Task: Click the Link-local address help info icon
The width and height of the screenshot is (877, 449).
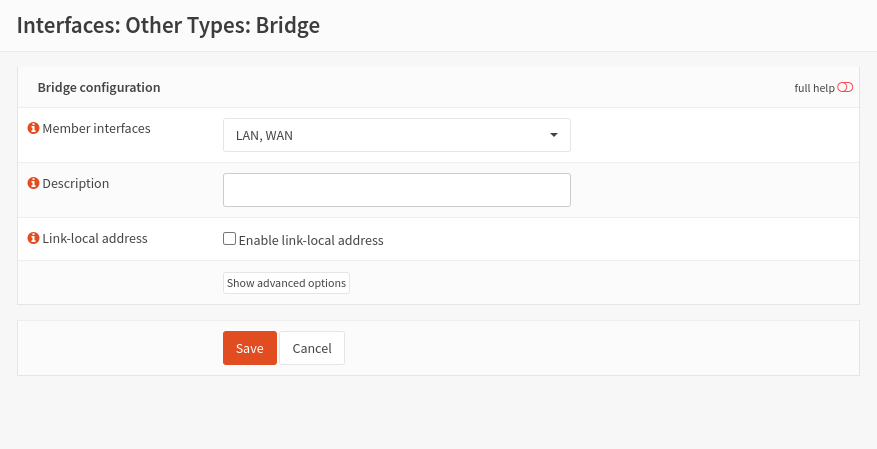Action: point(33,239)
